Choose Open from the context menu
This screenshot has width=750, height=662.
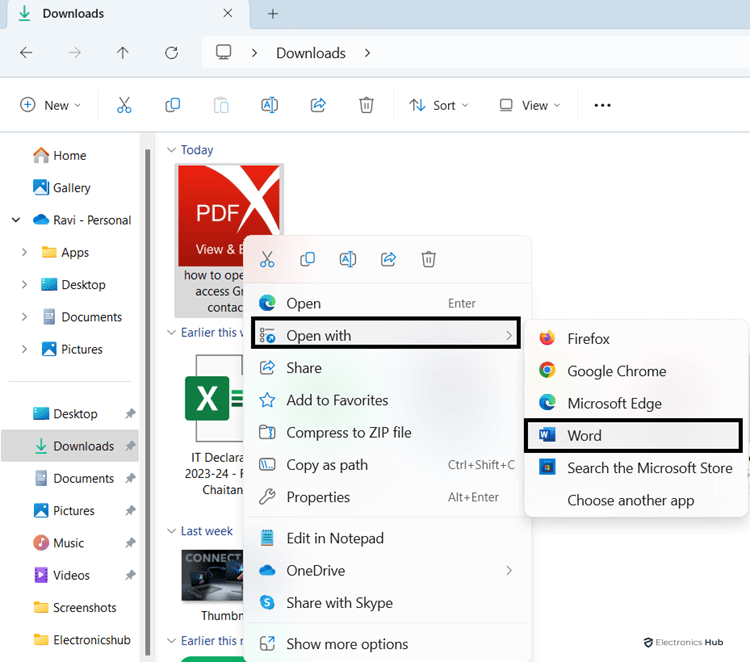point(386,303)
